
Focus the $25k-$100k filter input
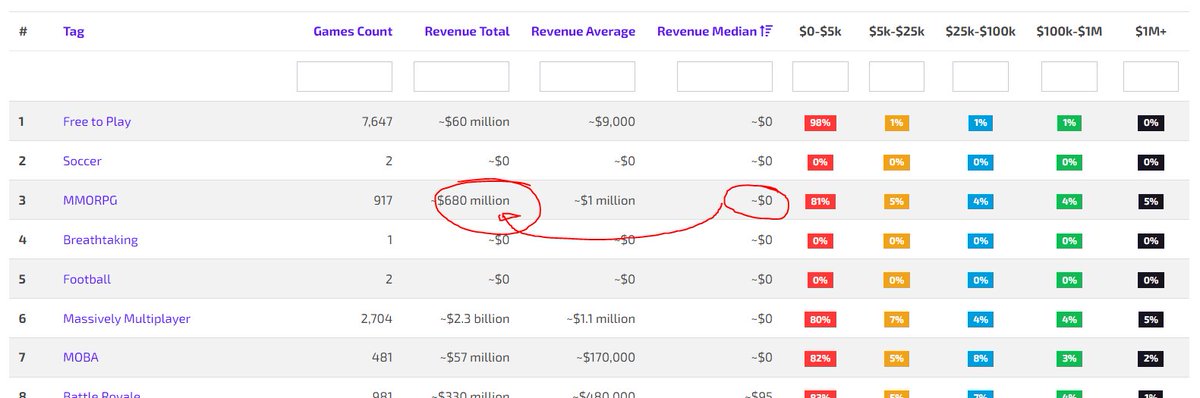(x=980, y=77)
